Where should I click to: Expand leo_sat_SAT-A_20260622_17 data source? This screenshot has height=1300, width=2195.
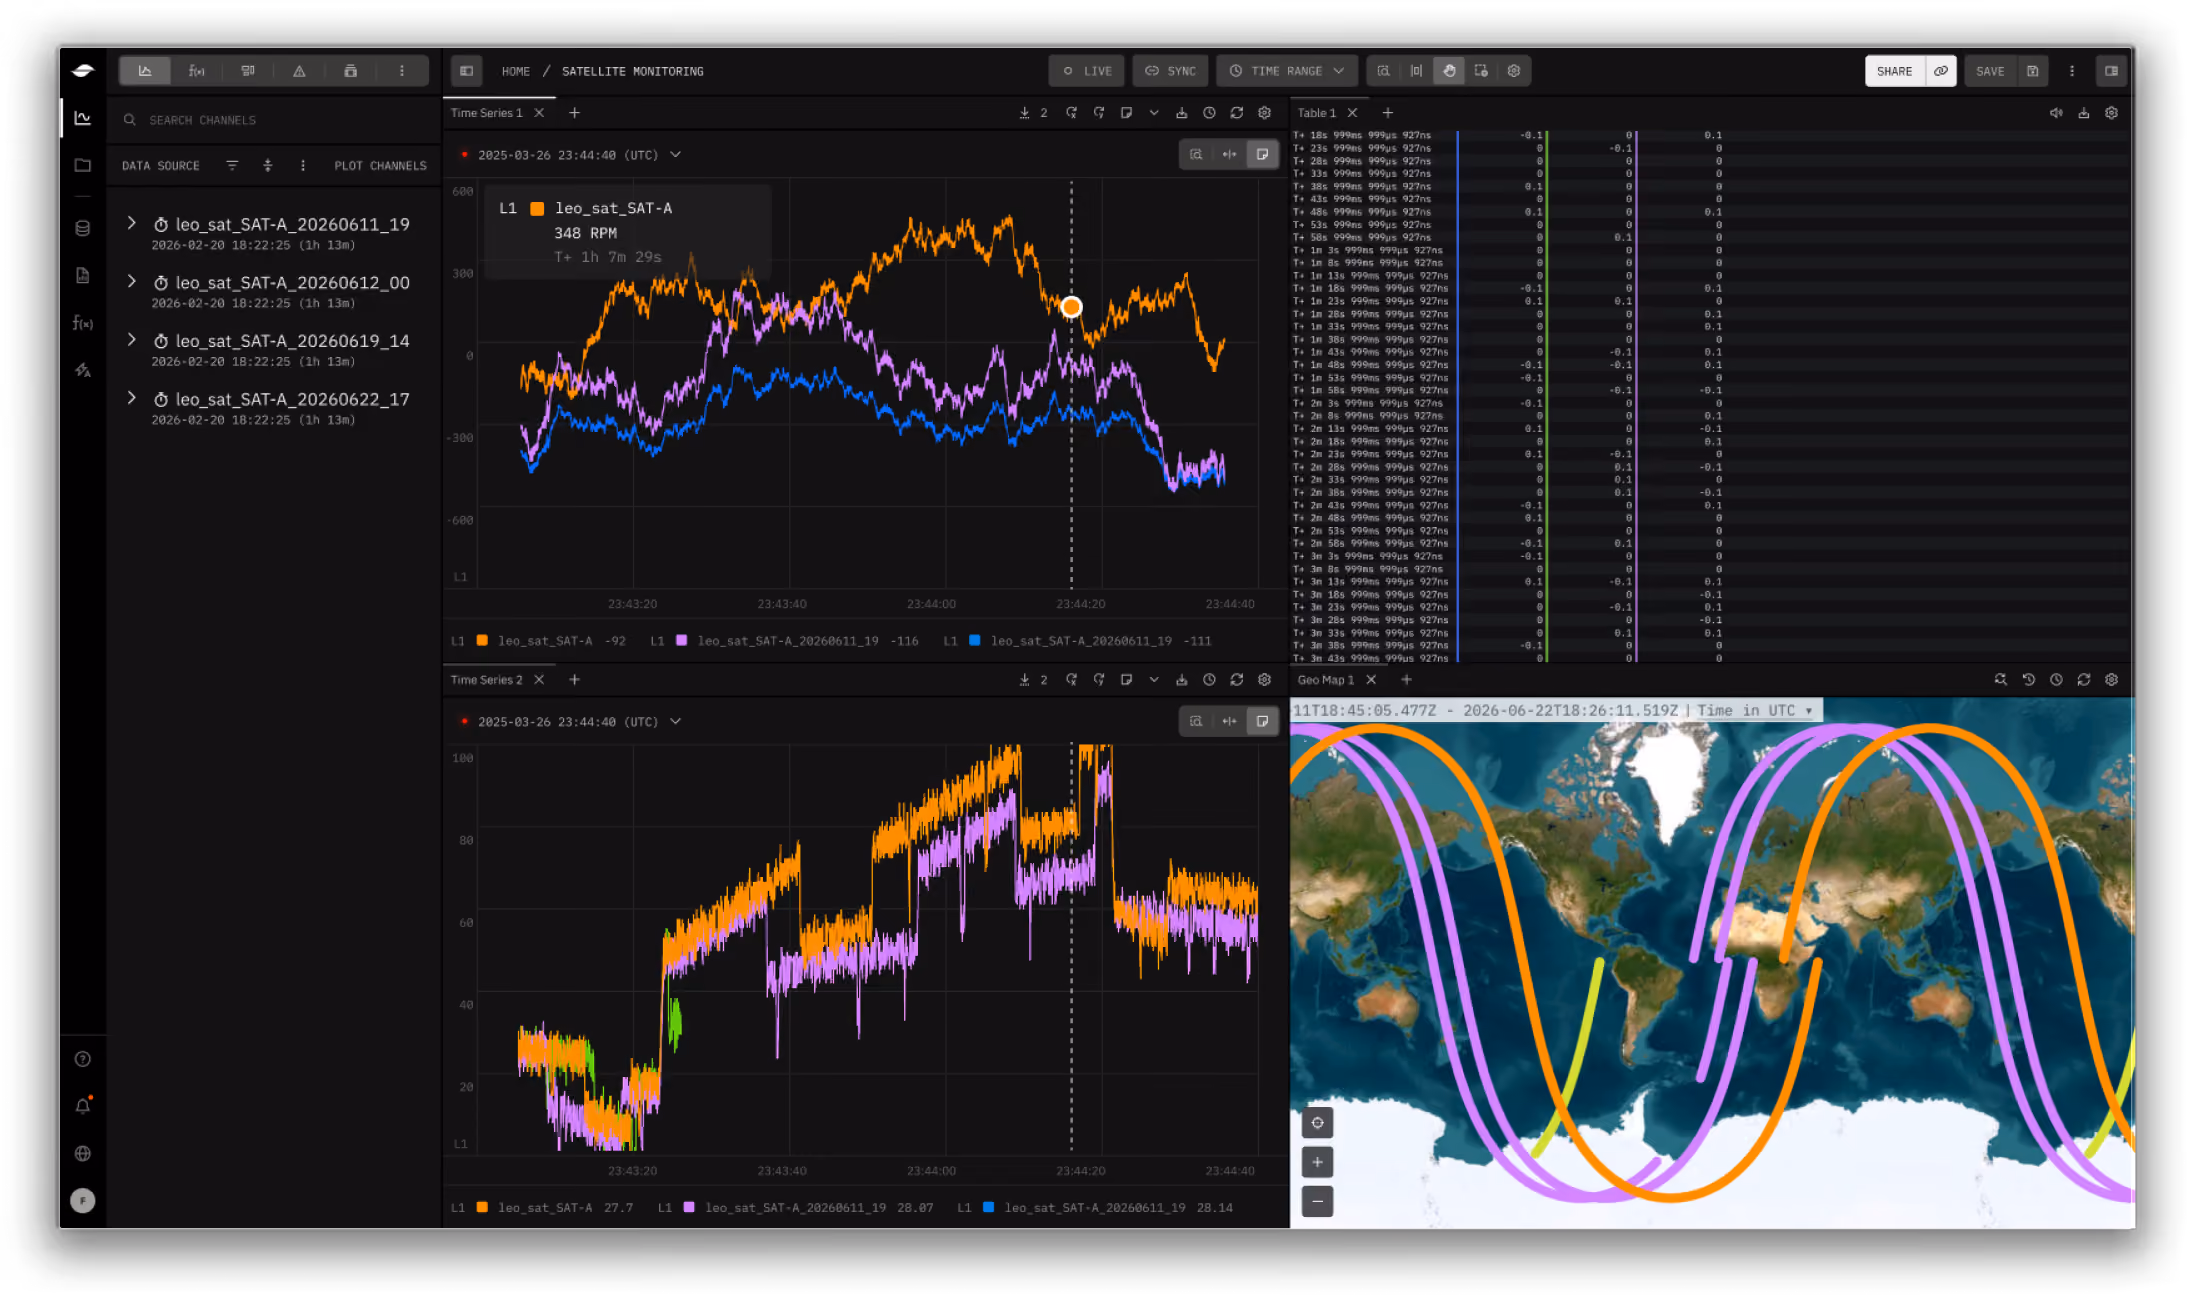click(131, 398)
